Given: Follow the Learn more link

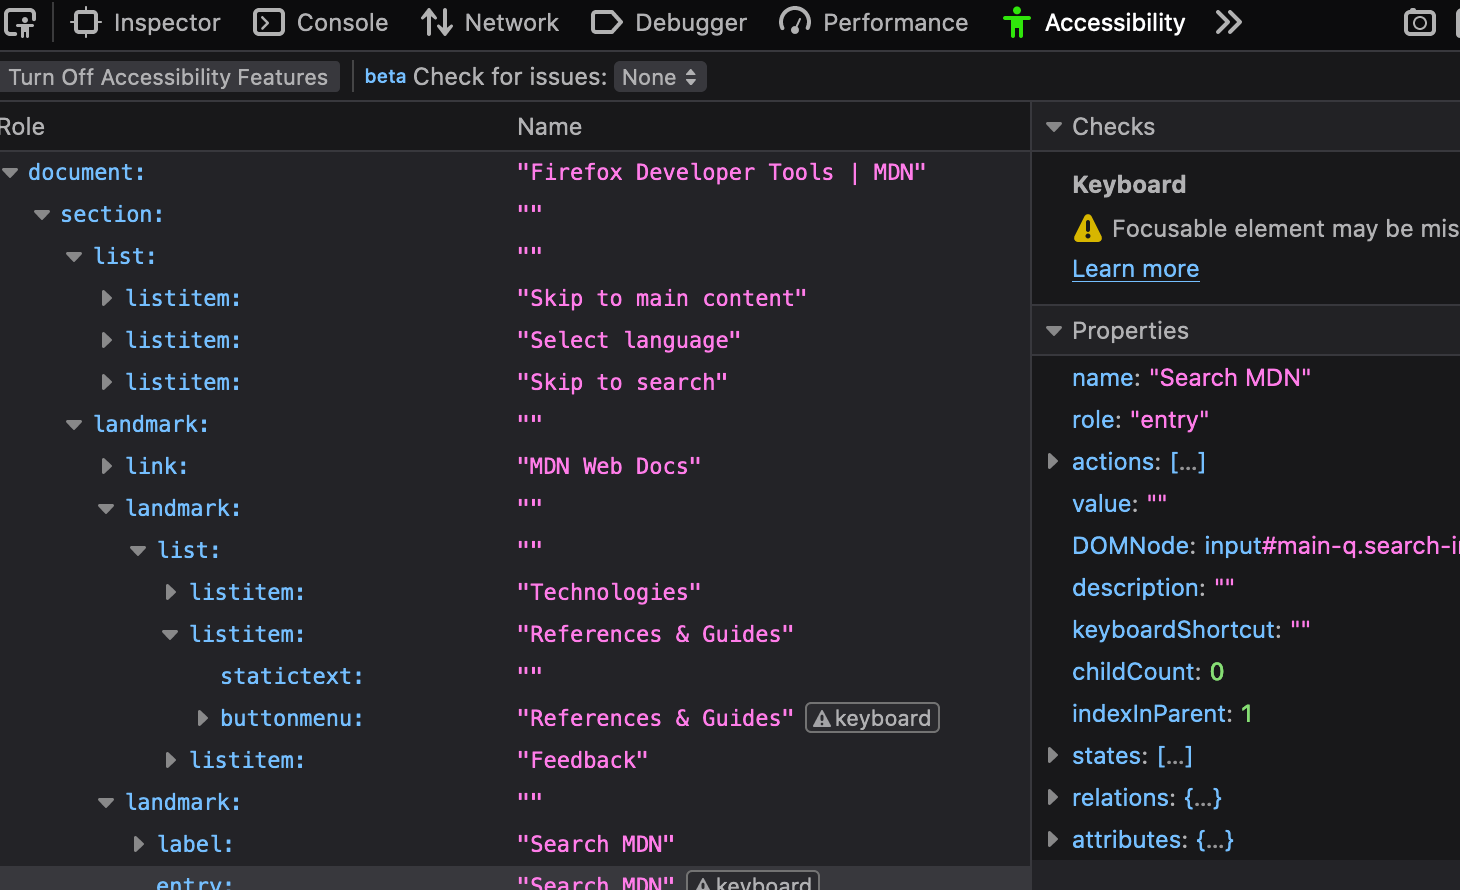Looking at the screenshot, I should 1135,269.
